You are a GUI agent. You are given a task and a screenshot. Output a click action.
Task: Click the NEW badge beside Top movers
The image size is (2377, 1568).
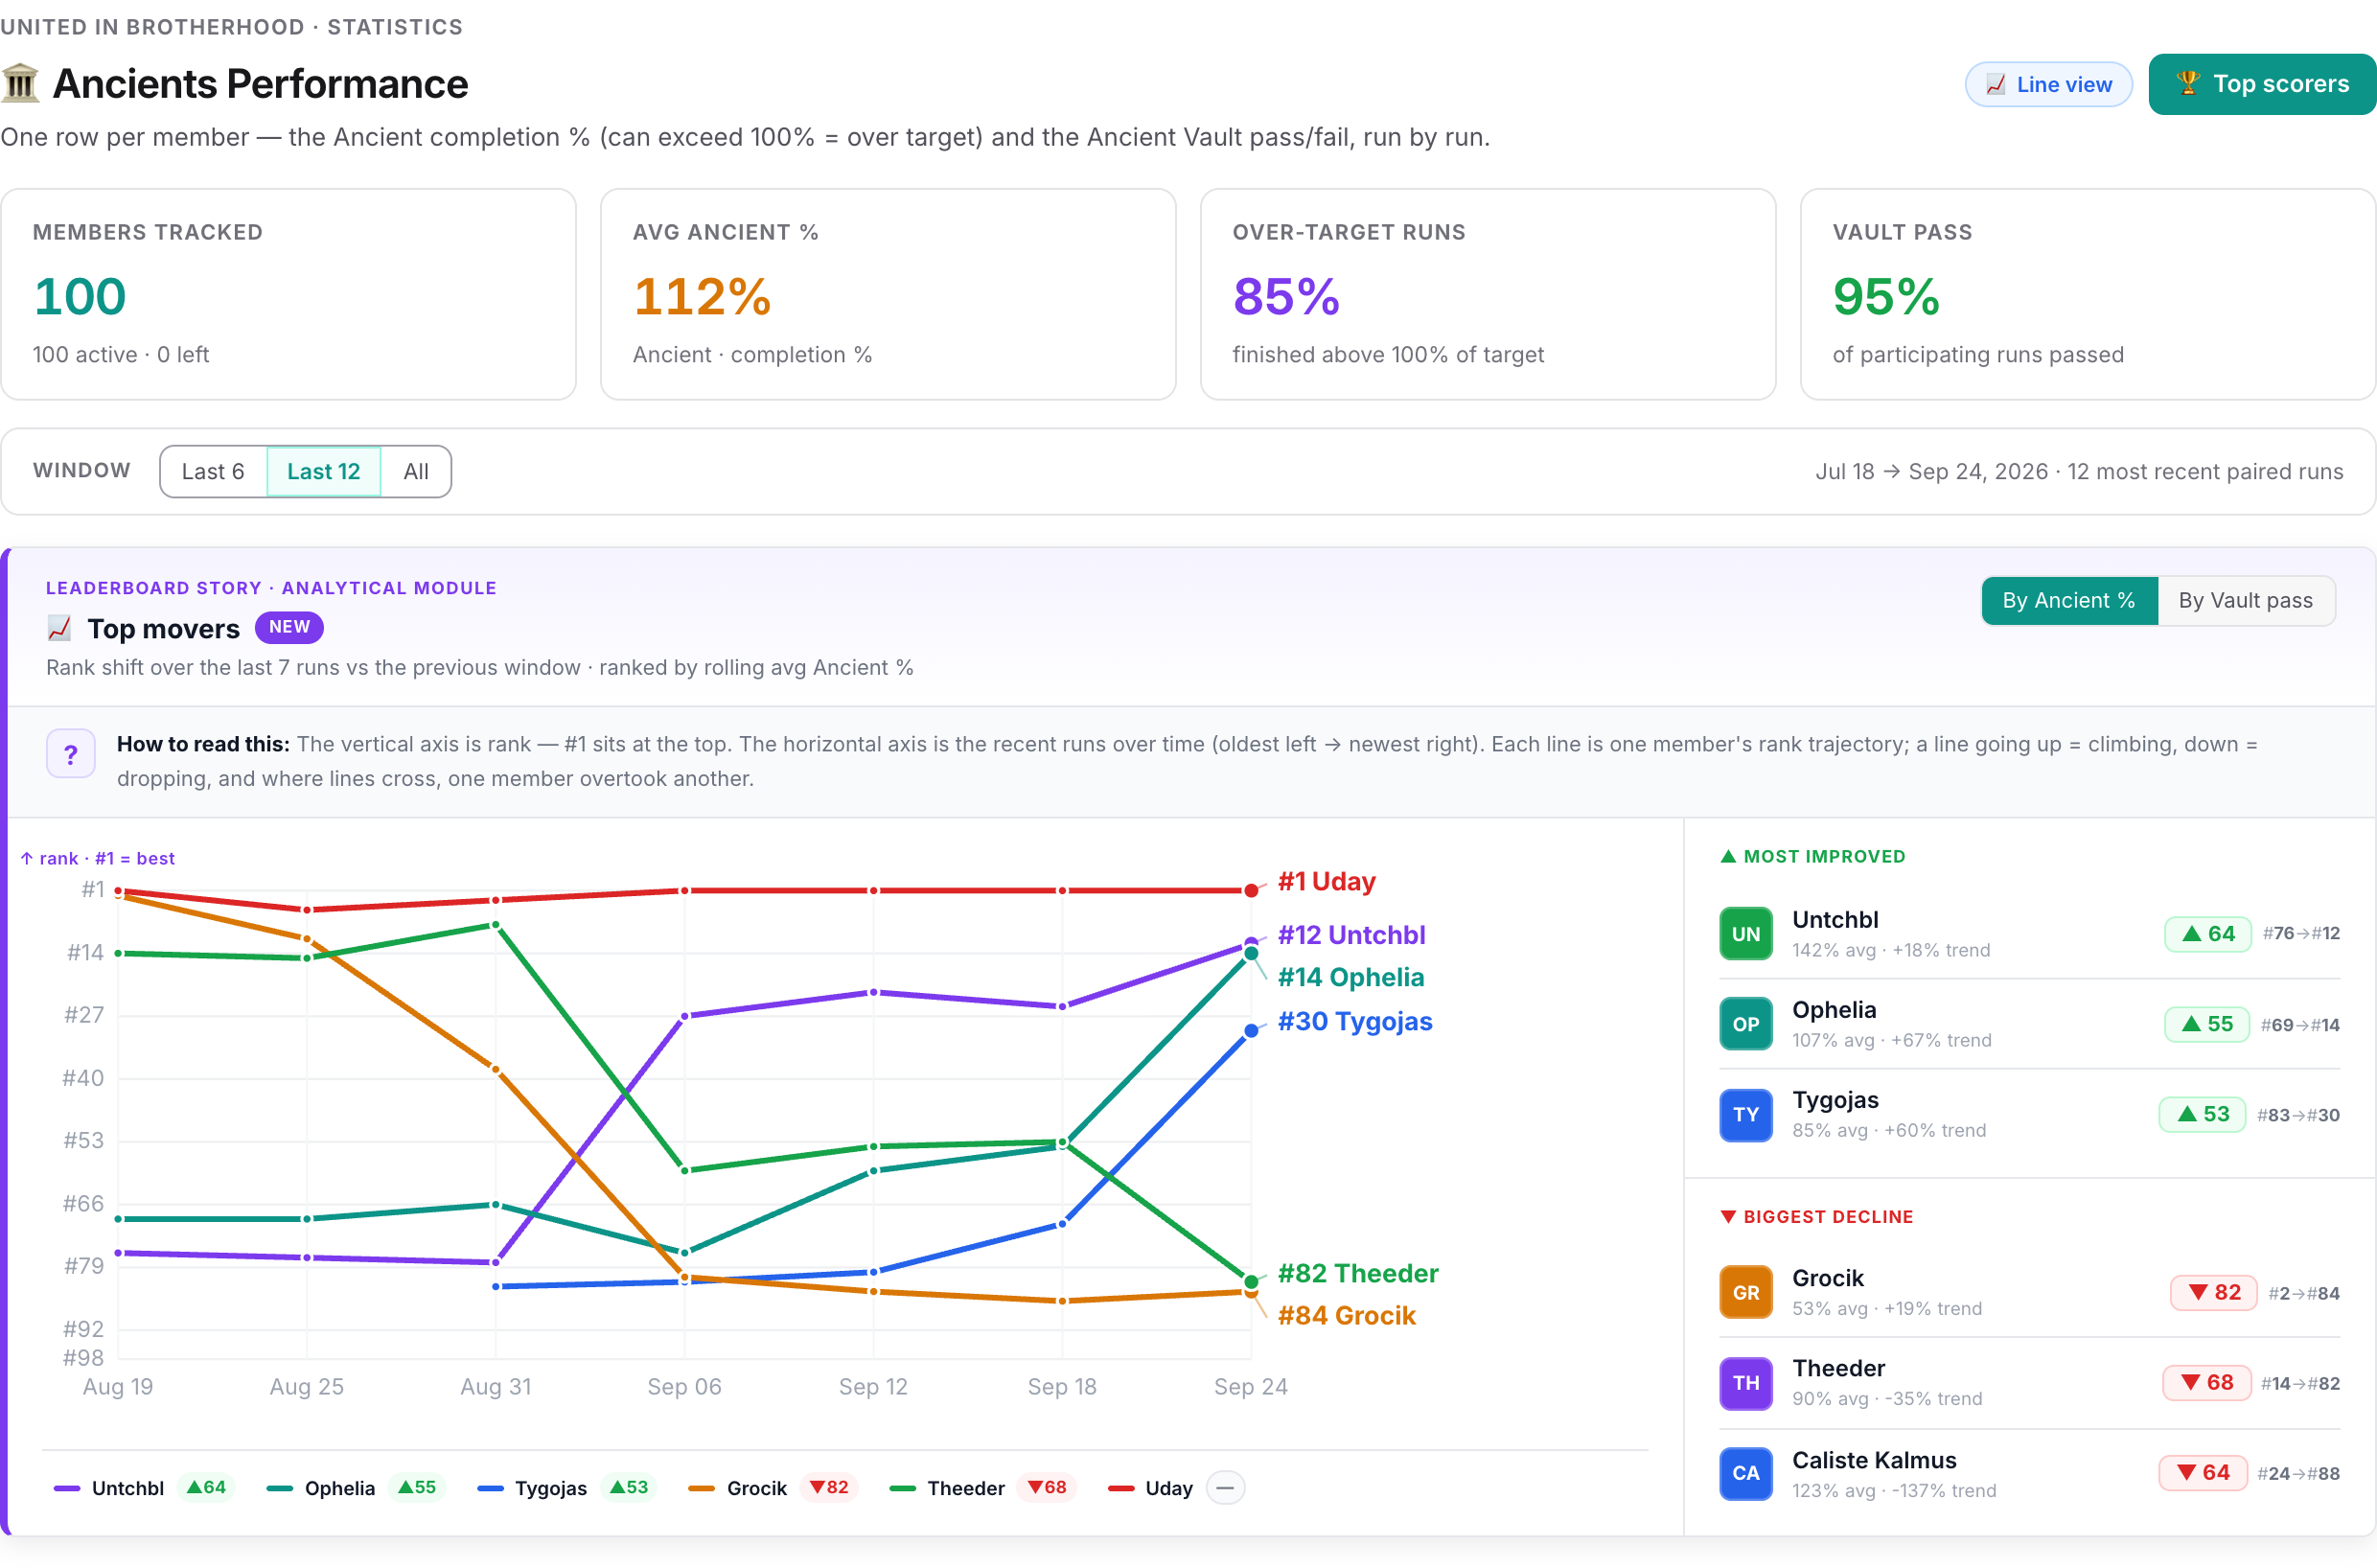289,627
